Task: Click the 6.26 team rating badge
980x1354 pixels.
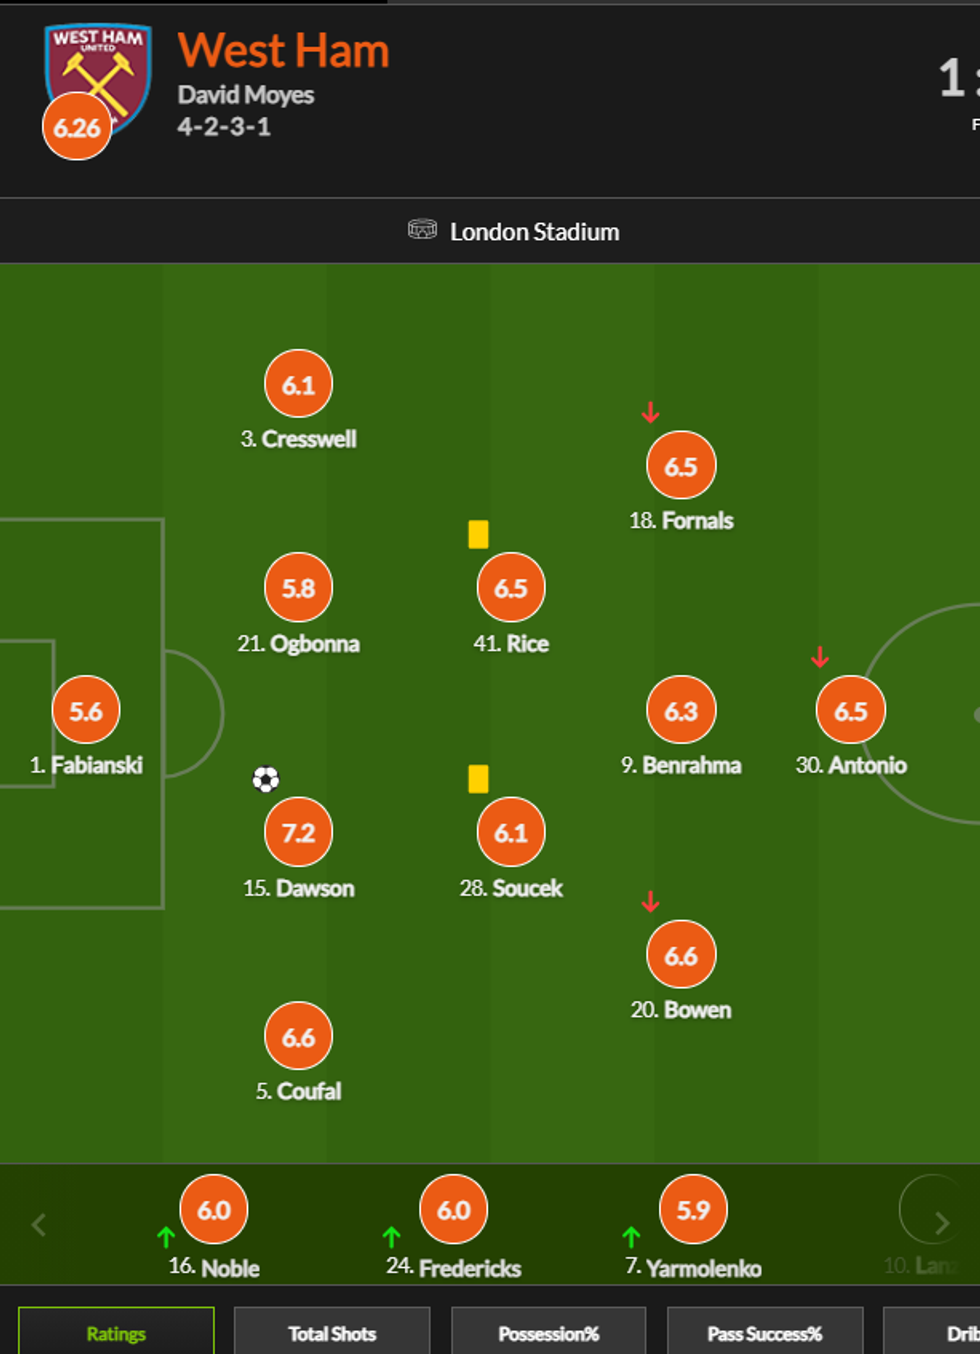Action: click(x=77, y=127)
